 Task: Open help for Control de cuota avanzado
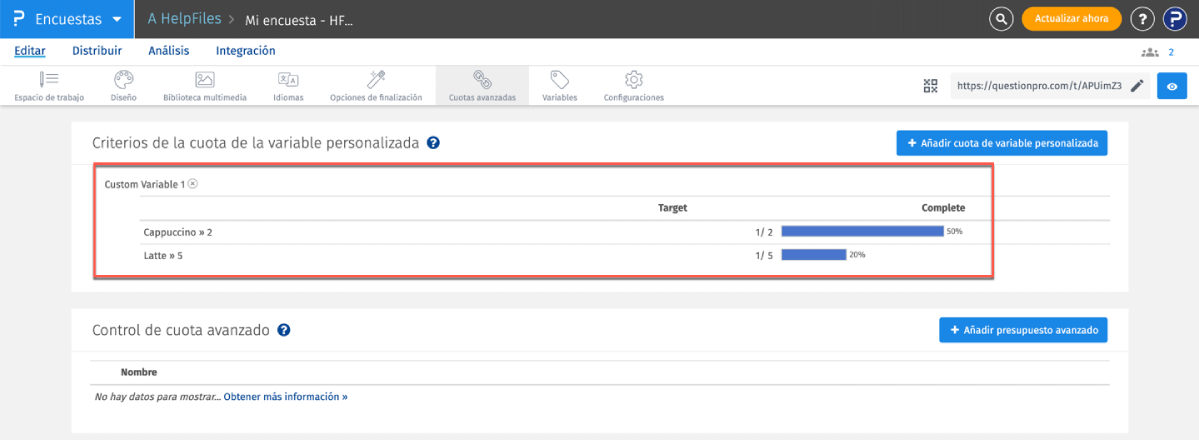(283, 331)
